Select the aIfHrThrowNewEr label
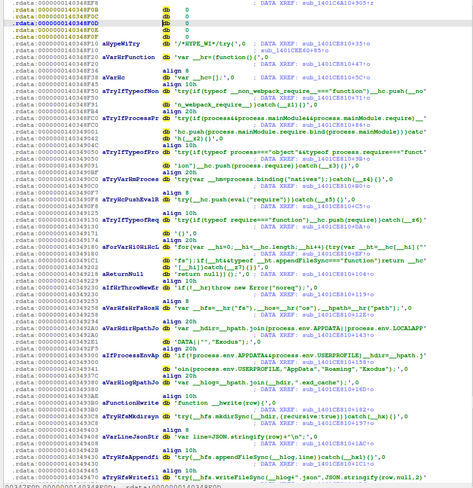The height and width of the screenshot is (488, 473). [130, 288]
